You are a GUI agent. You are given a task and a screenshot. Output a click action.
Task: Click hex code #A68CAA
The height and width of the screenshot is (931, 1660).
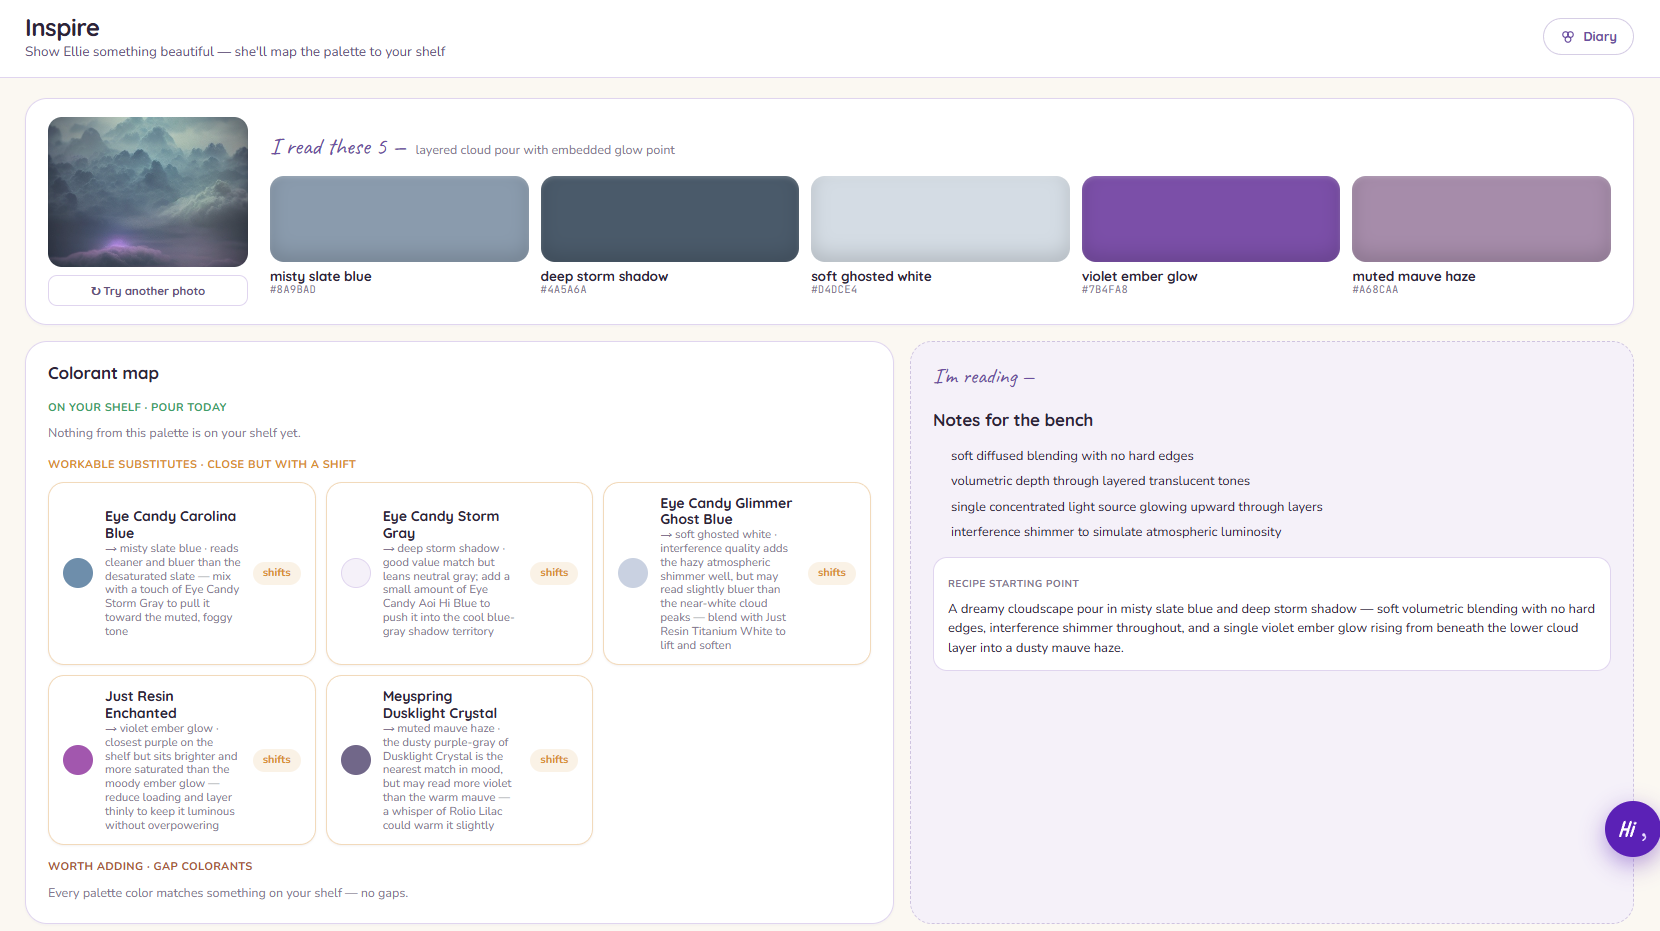point(1375,290)
